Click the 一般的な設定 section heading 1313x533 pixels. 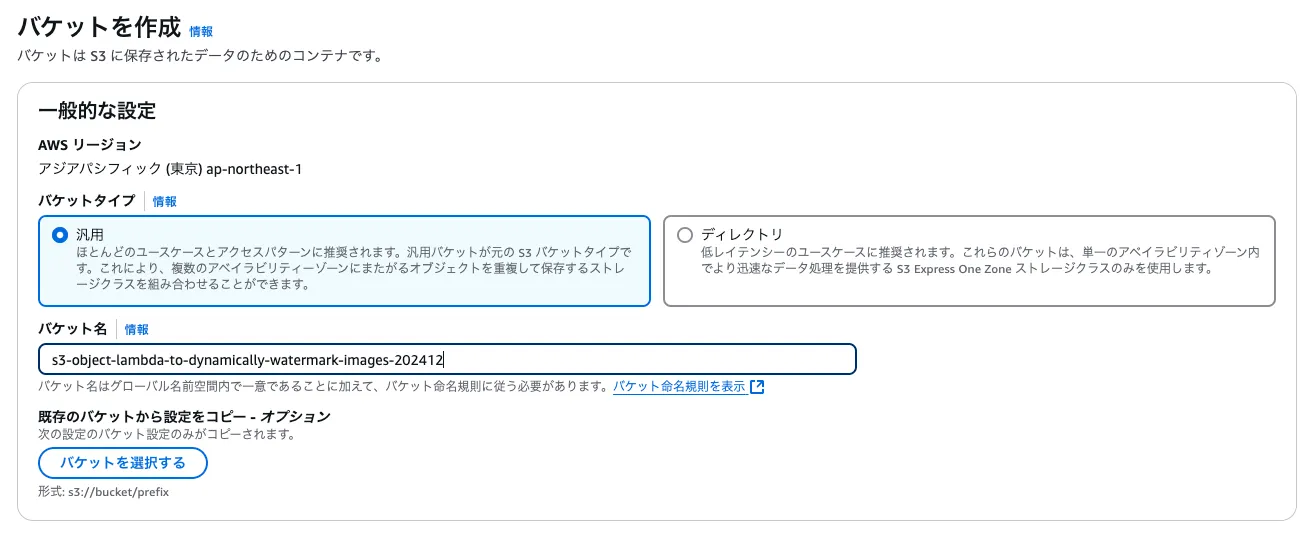[x=97, y=110]
